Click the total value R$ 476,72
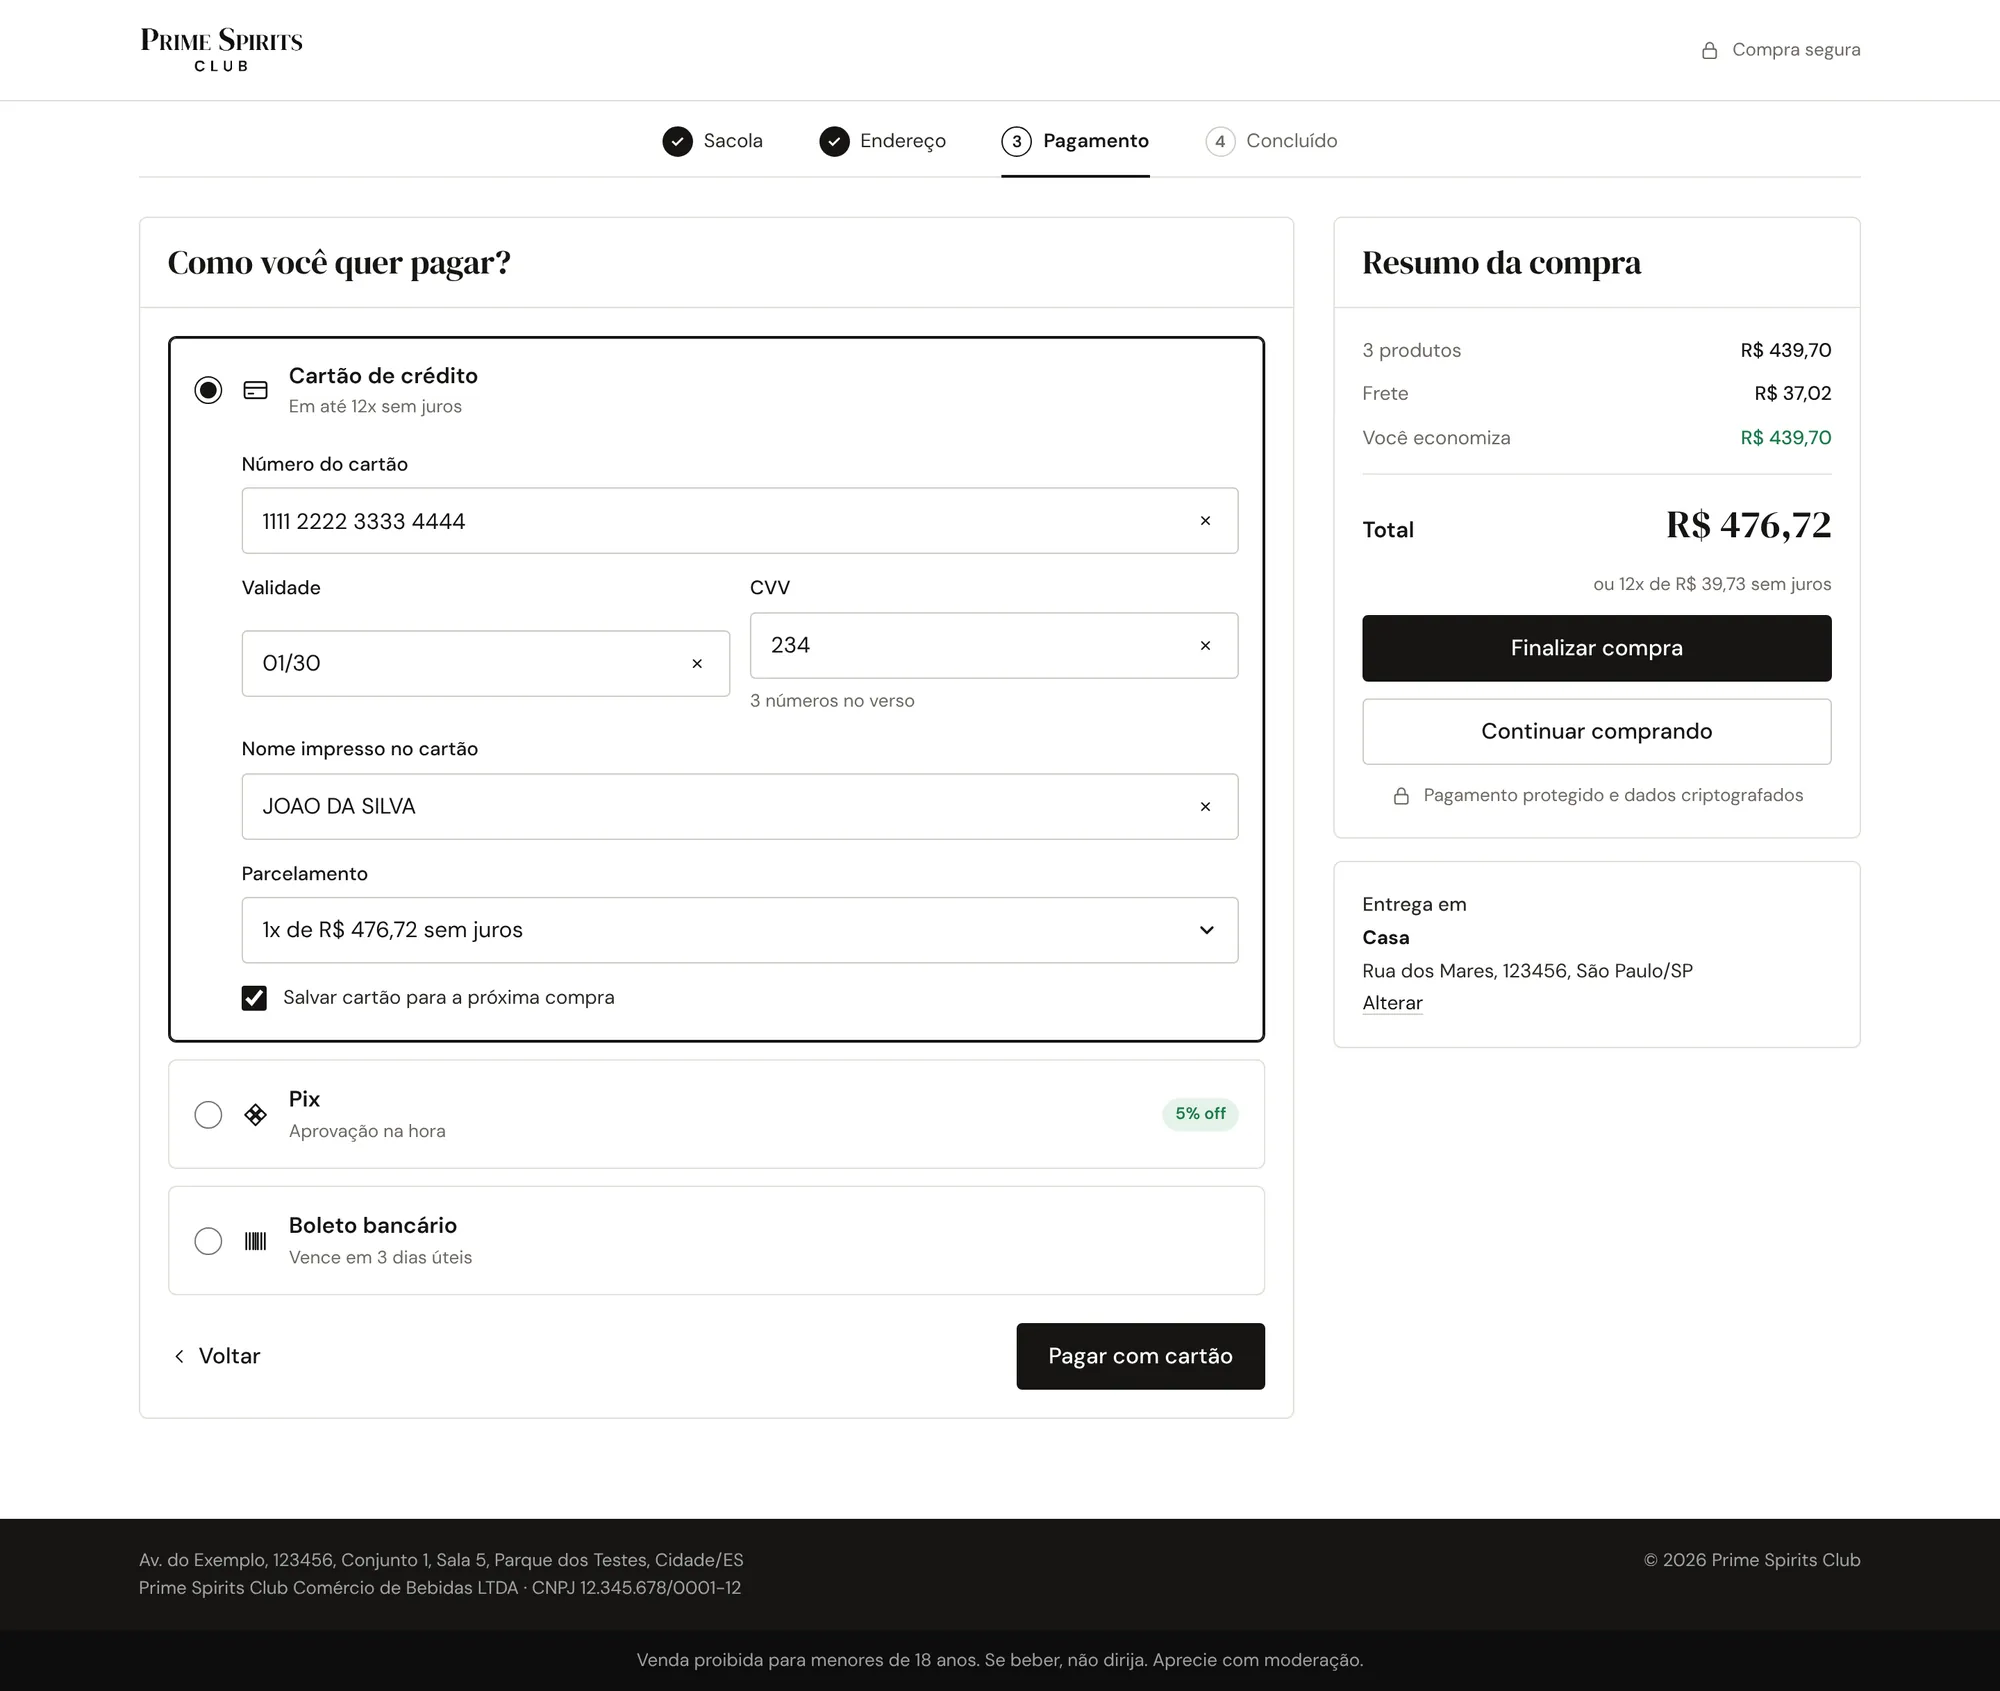Image resolution: width=2000 pixels, height=1691 pixels. click(1748, 525)
